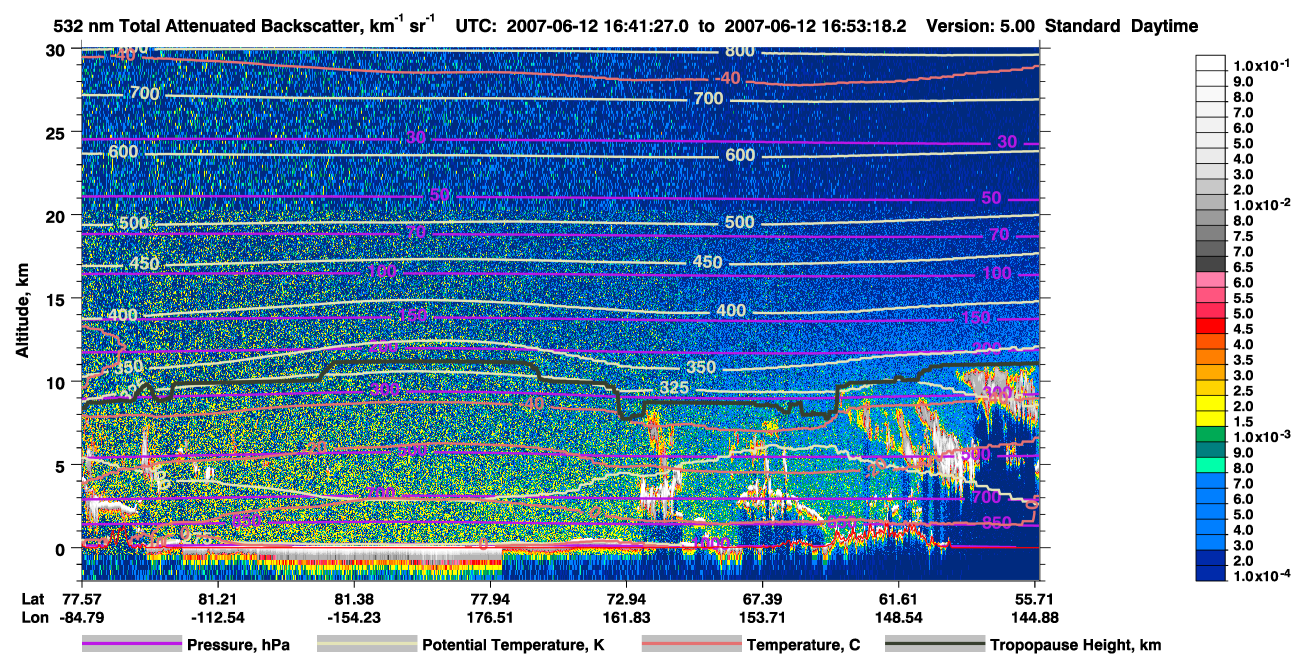This screenshot has width=1300, height=667.
Task: Click the white 325 contour label
Action: point(675,388)
